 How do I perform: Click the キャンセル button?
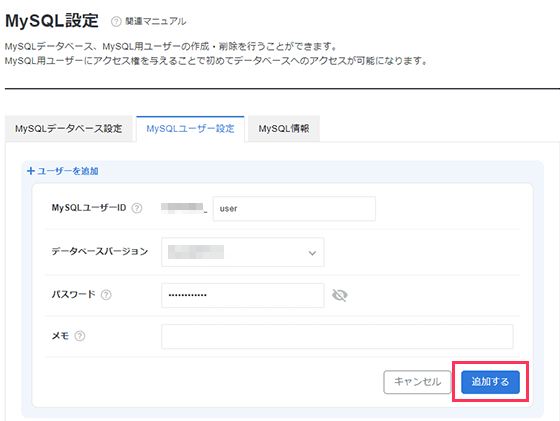[417, 382]
